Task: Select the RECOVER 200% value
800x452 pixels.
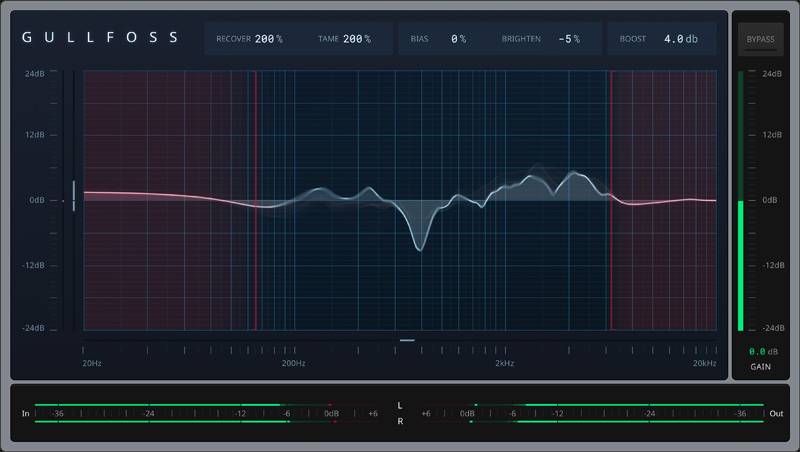Action: [267, 39]
